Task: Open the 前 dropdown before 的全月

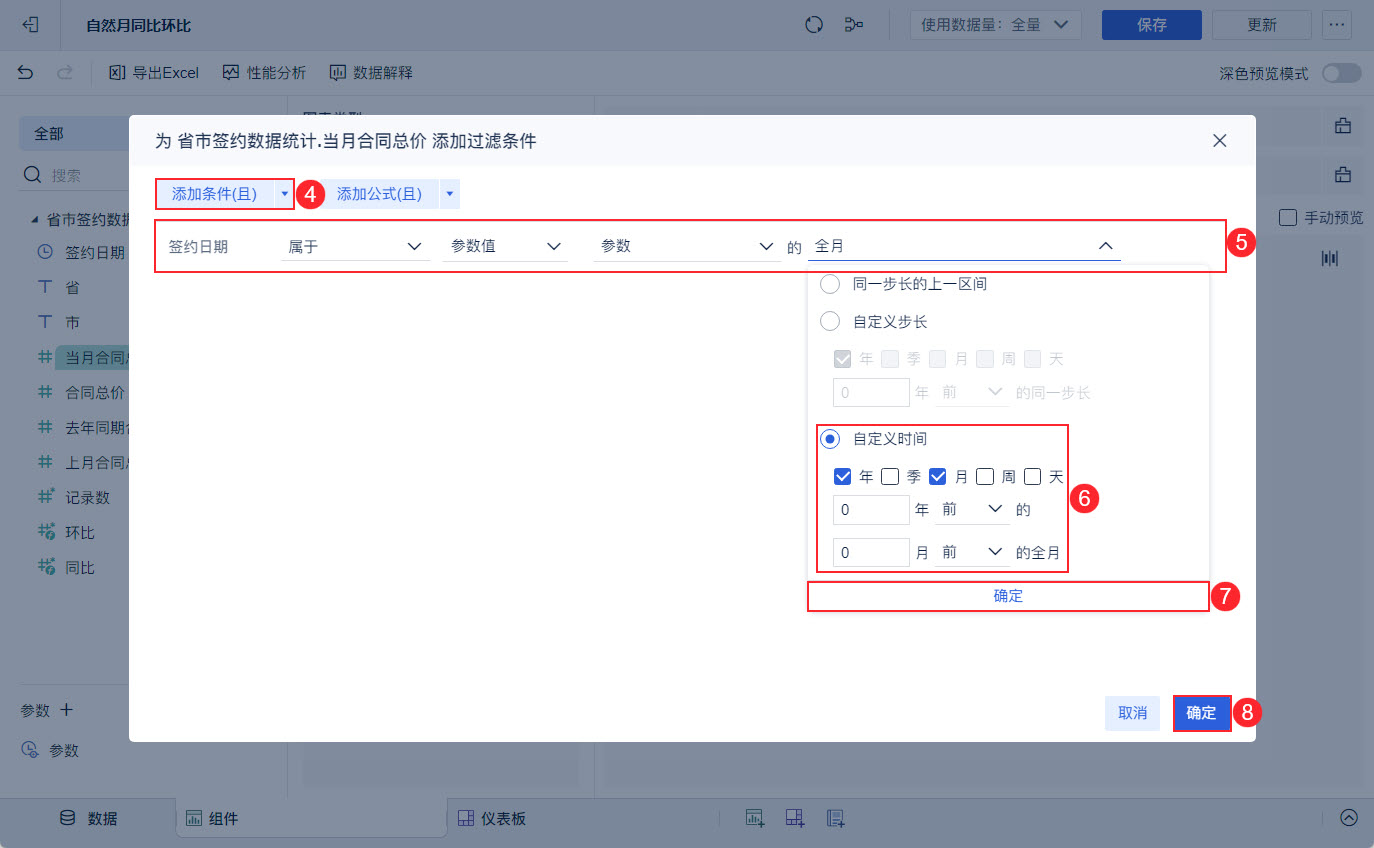Action: tap(972, 552)
